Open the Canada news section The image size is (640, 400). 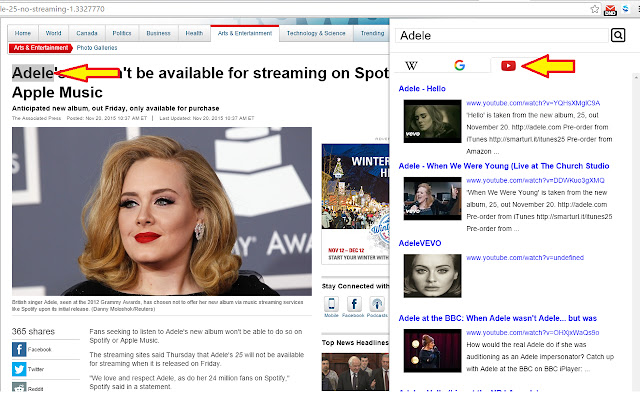pos(87,33)
